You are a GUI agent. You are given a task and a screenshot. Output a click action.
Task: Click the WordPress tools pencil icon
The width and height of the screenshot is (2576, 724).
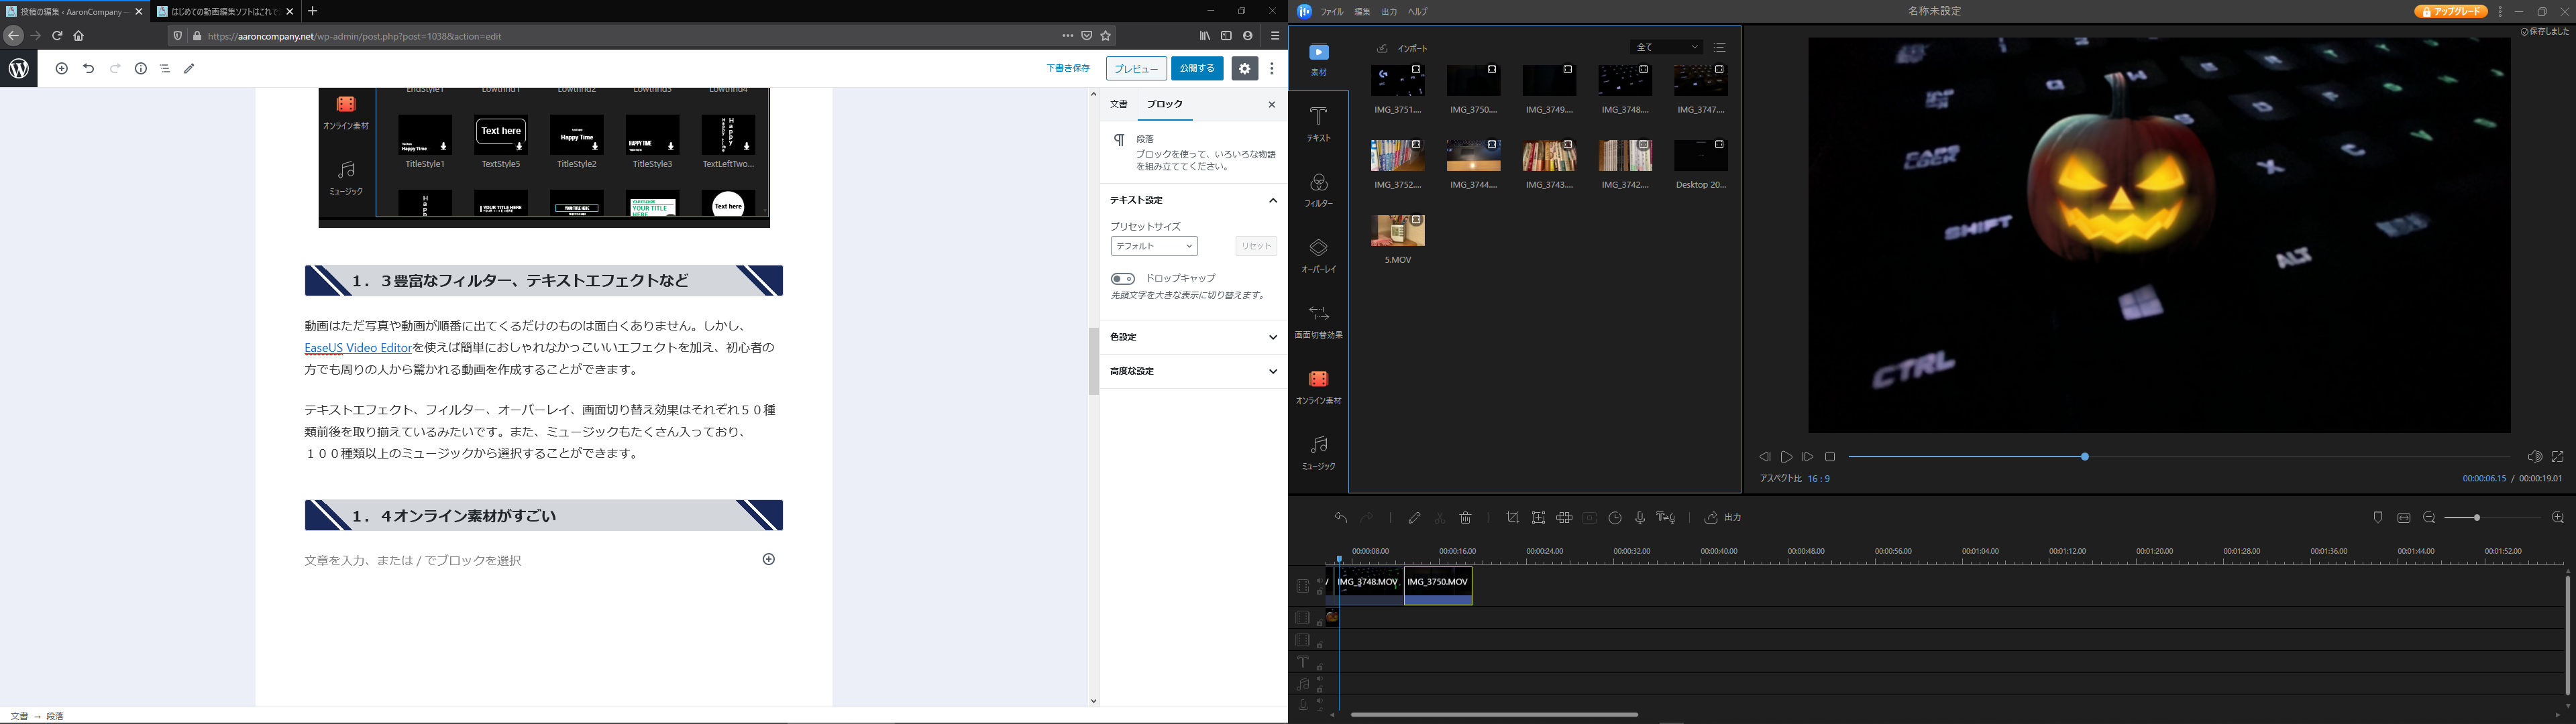[x=189, y=68]
